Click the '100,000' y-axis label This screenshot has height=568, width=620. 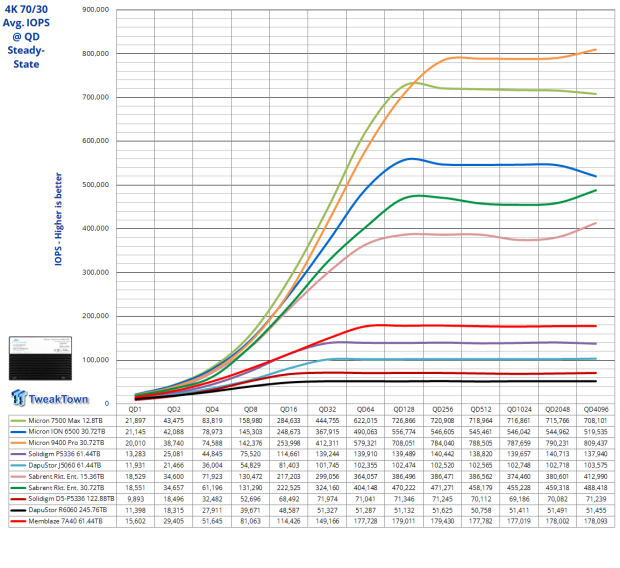(95, 360)
